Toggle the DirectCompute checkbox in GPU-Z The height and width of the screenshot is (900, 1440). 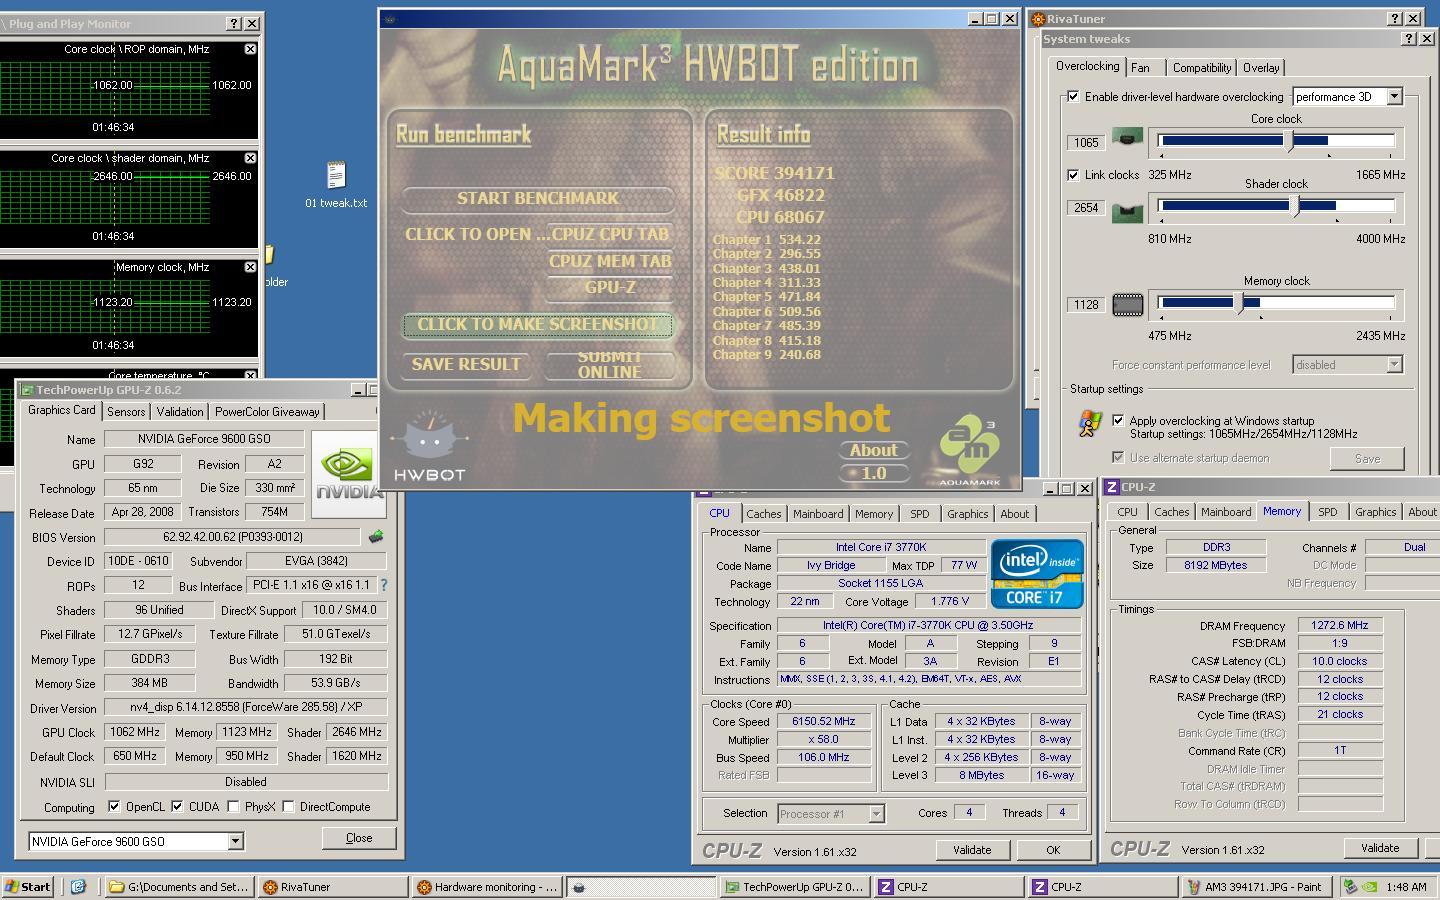click(288, 806)
